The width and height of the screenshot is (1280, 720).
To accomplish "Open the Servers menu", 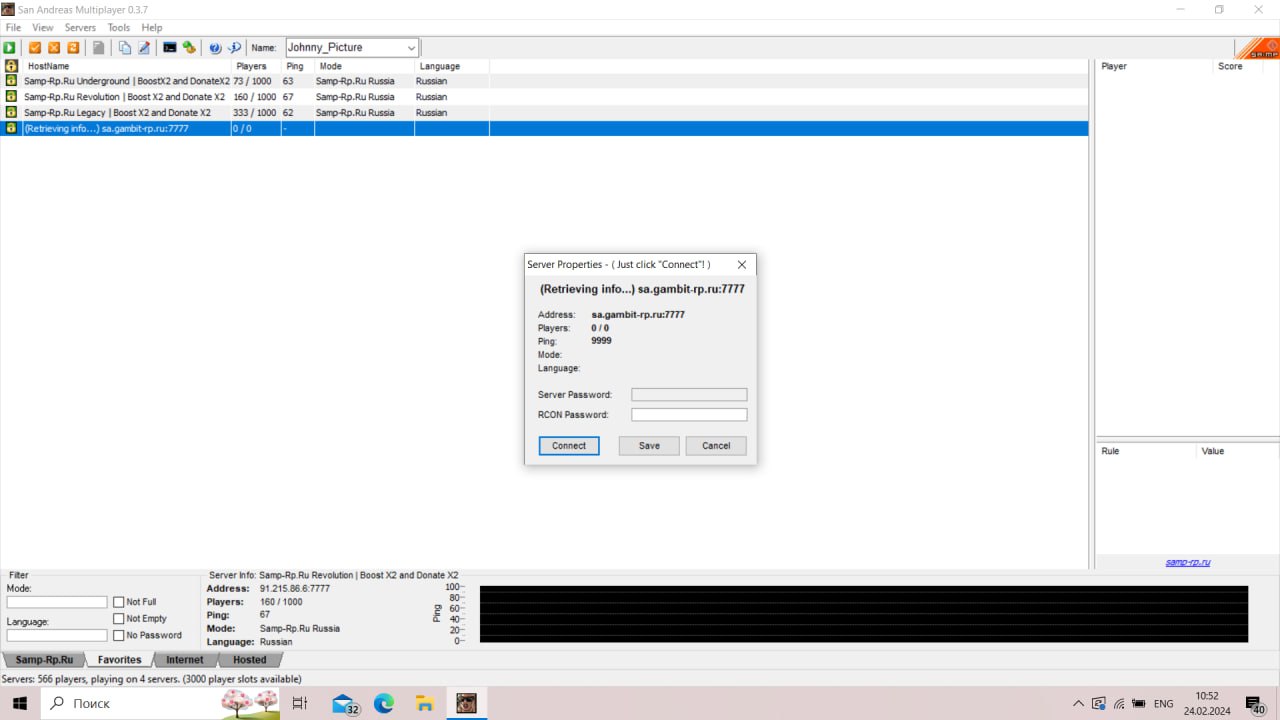I will coord(80,28).
